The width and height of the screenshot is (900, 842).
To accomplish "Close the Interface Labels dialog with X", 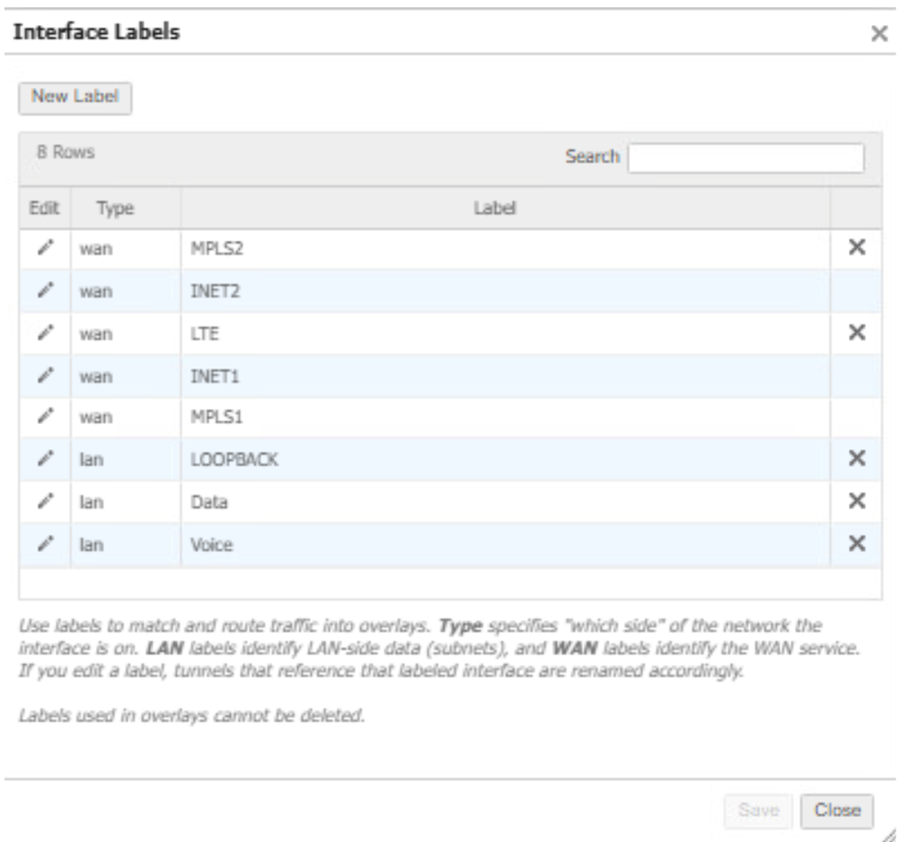I will pos(879,34).
